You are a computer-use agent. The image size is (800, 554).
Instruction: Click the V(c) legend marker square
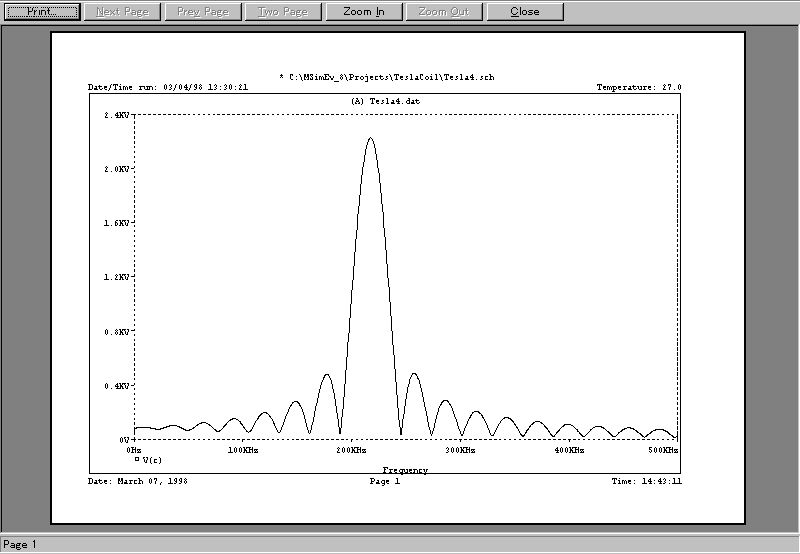pos(137,459)
